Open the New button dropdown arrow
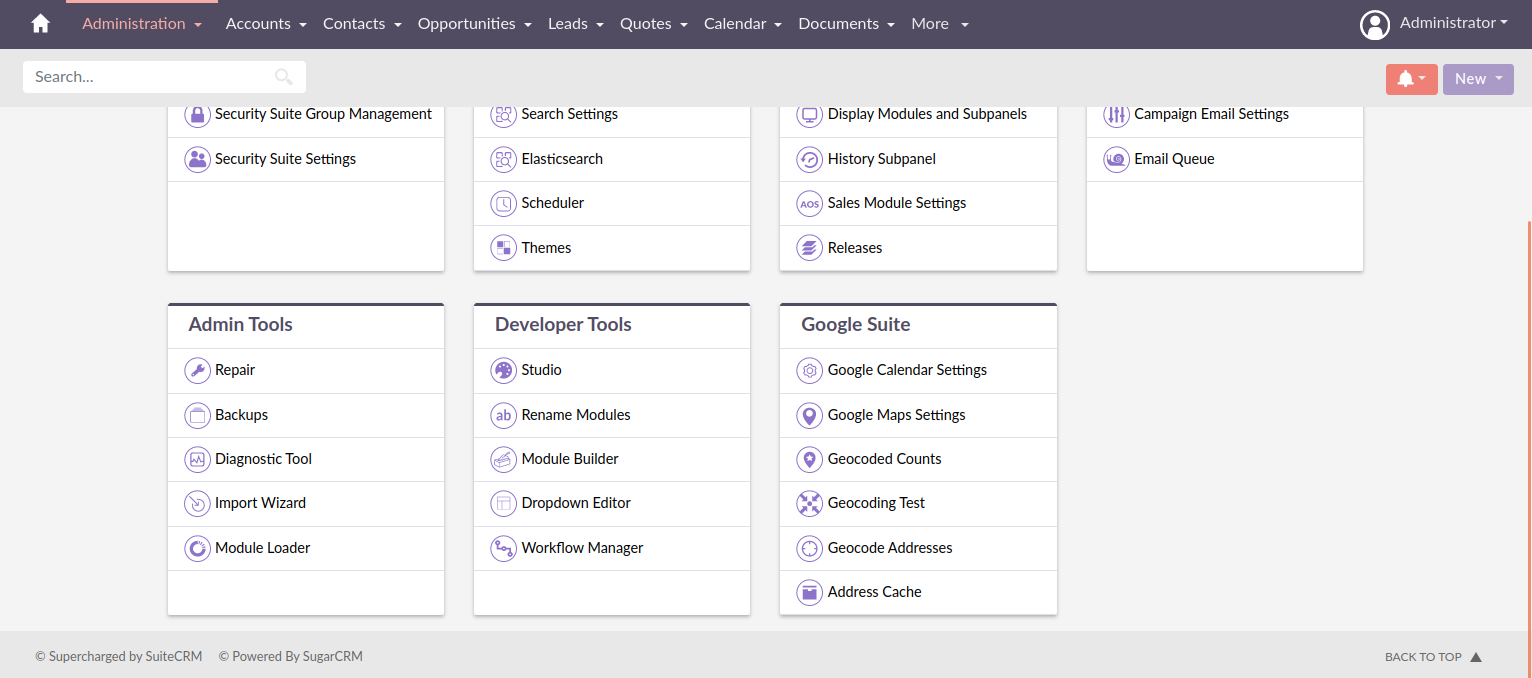The width and height of the screenshot is (1532, 678). pos(1497,78)
